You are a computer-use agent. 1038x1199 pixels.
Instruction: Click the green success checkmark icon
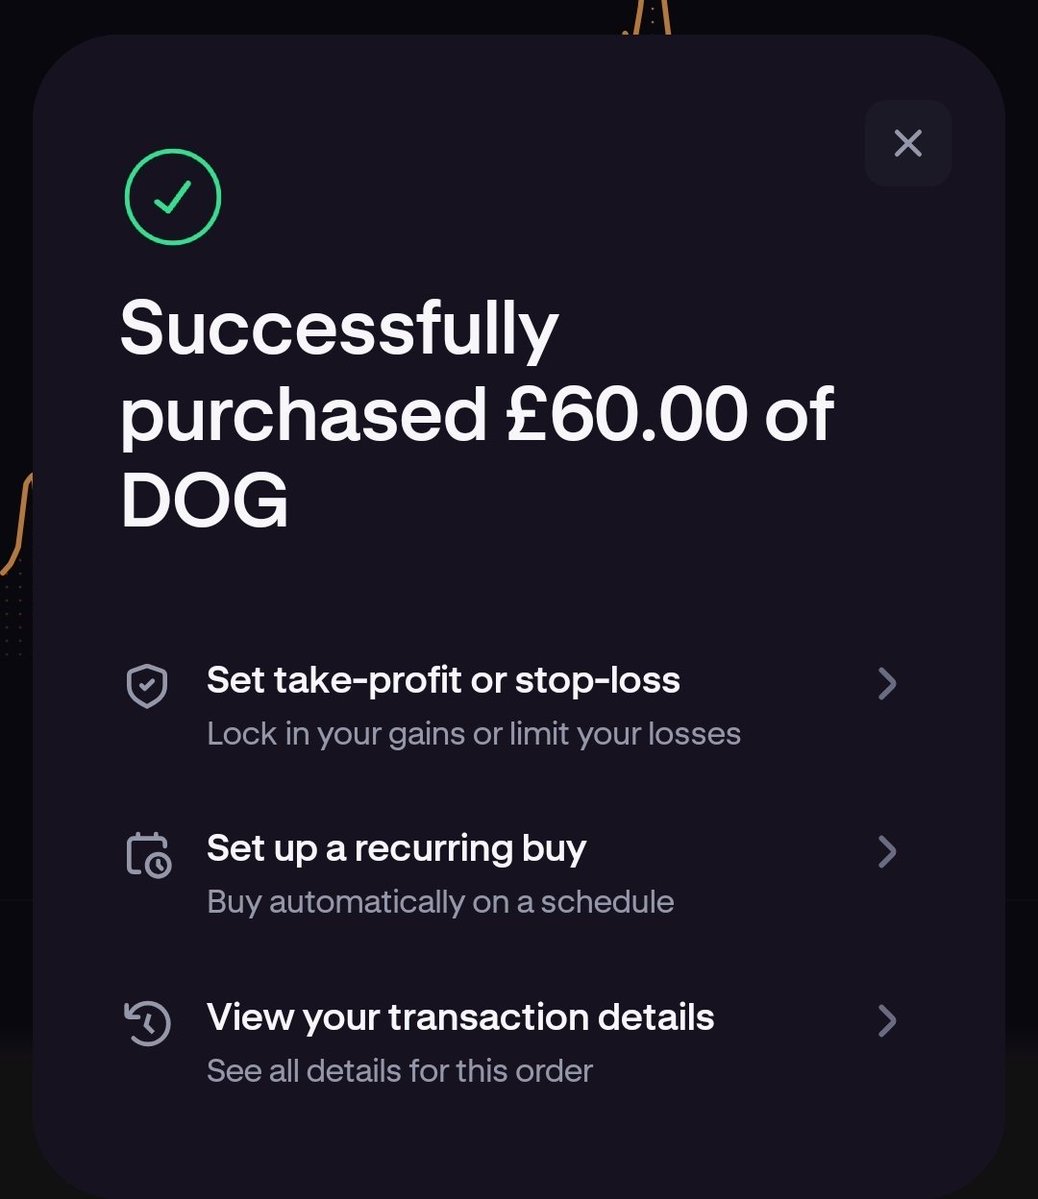173,197
